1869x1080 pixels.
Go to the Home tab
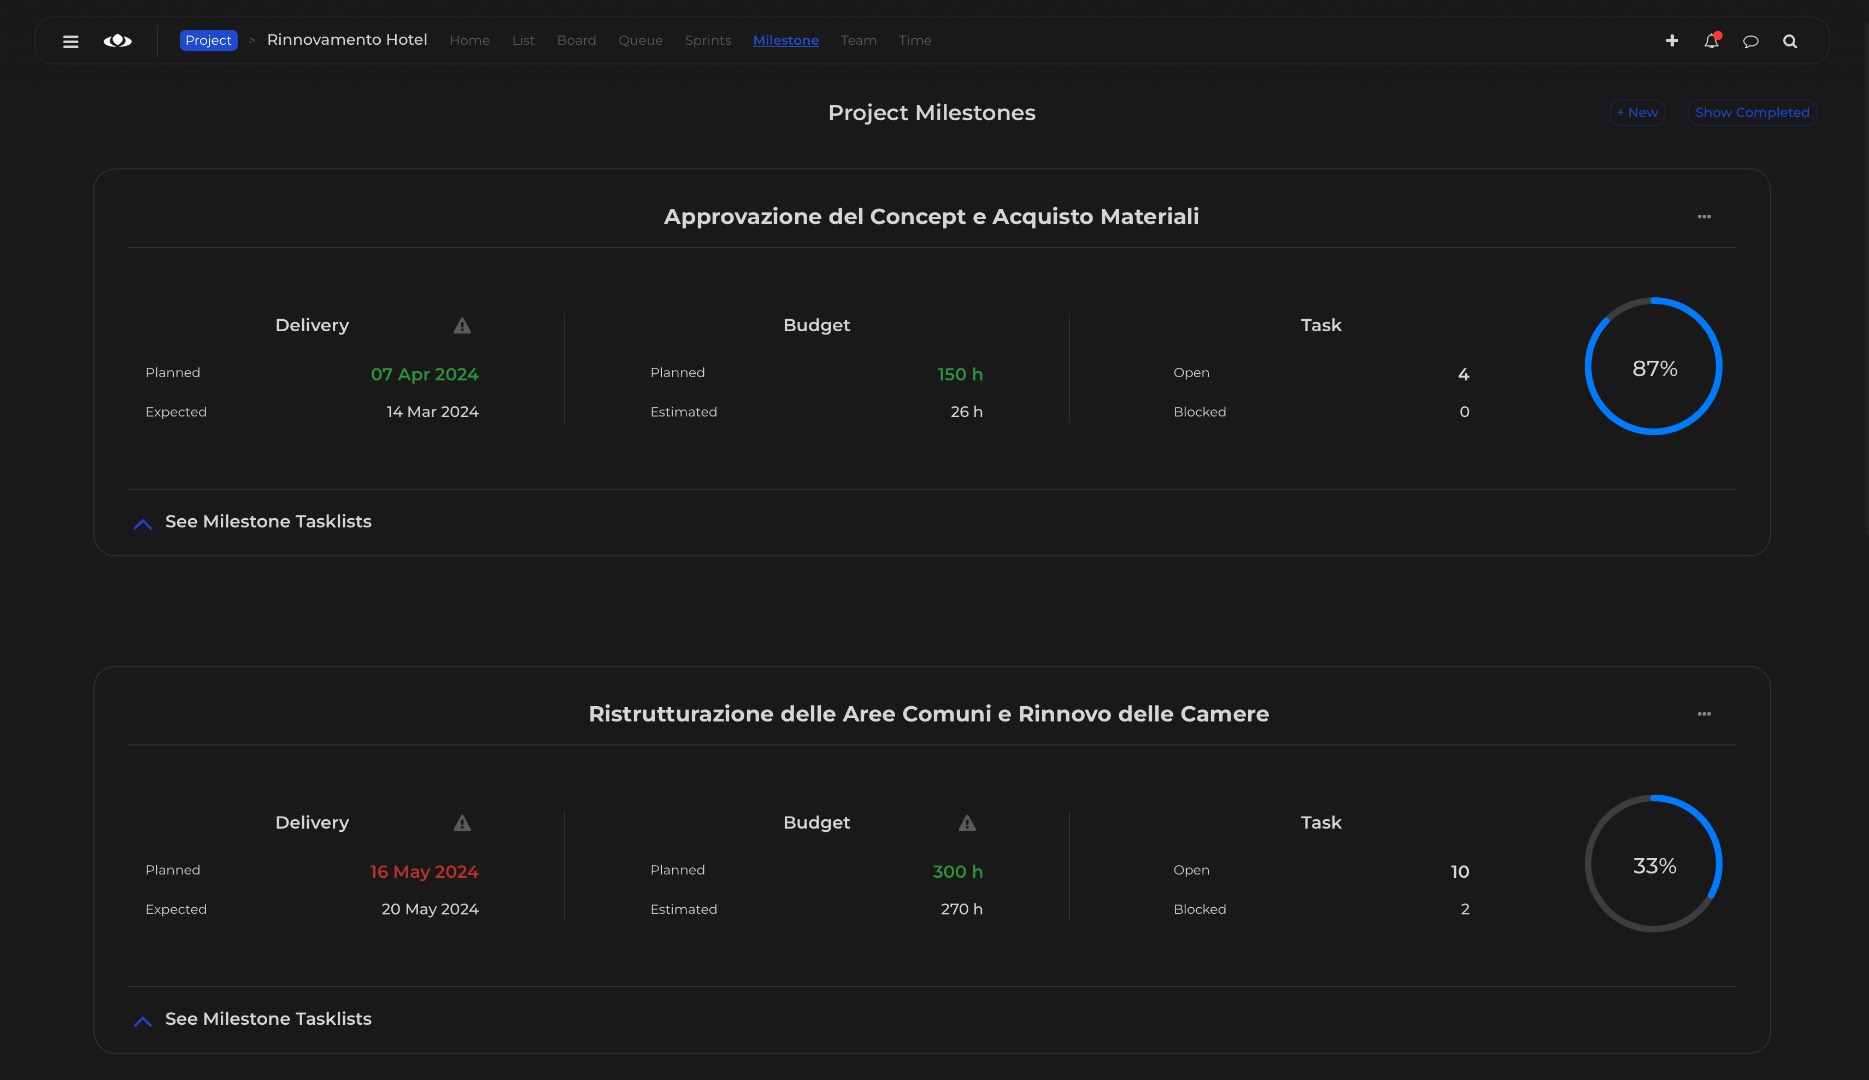pos(469,41)
